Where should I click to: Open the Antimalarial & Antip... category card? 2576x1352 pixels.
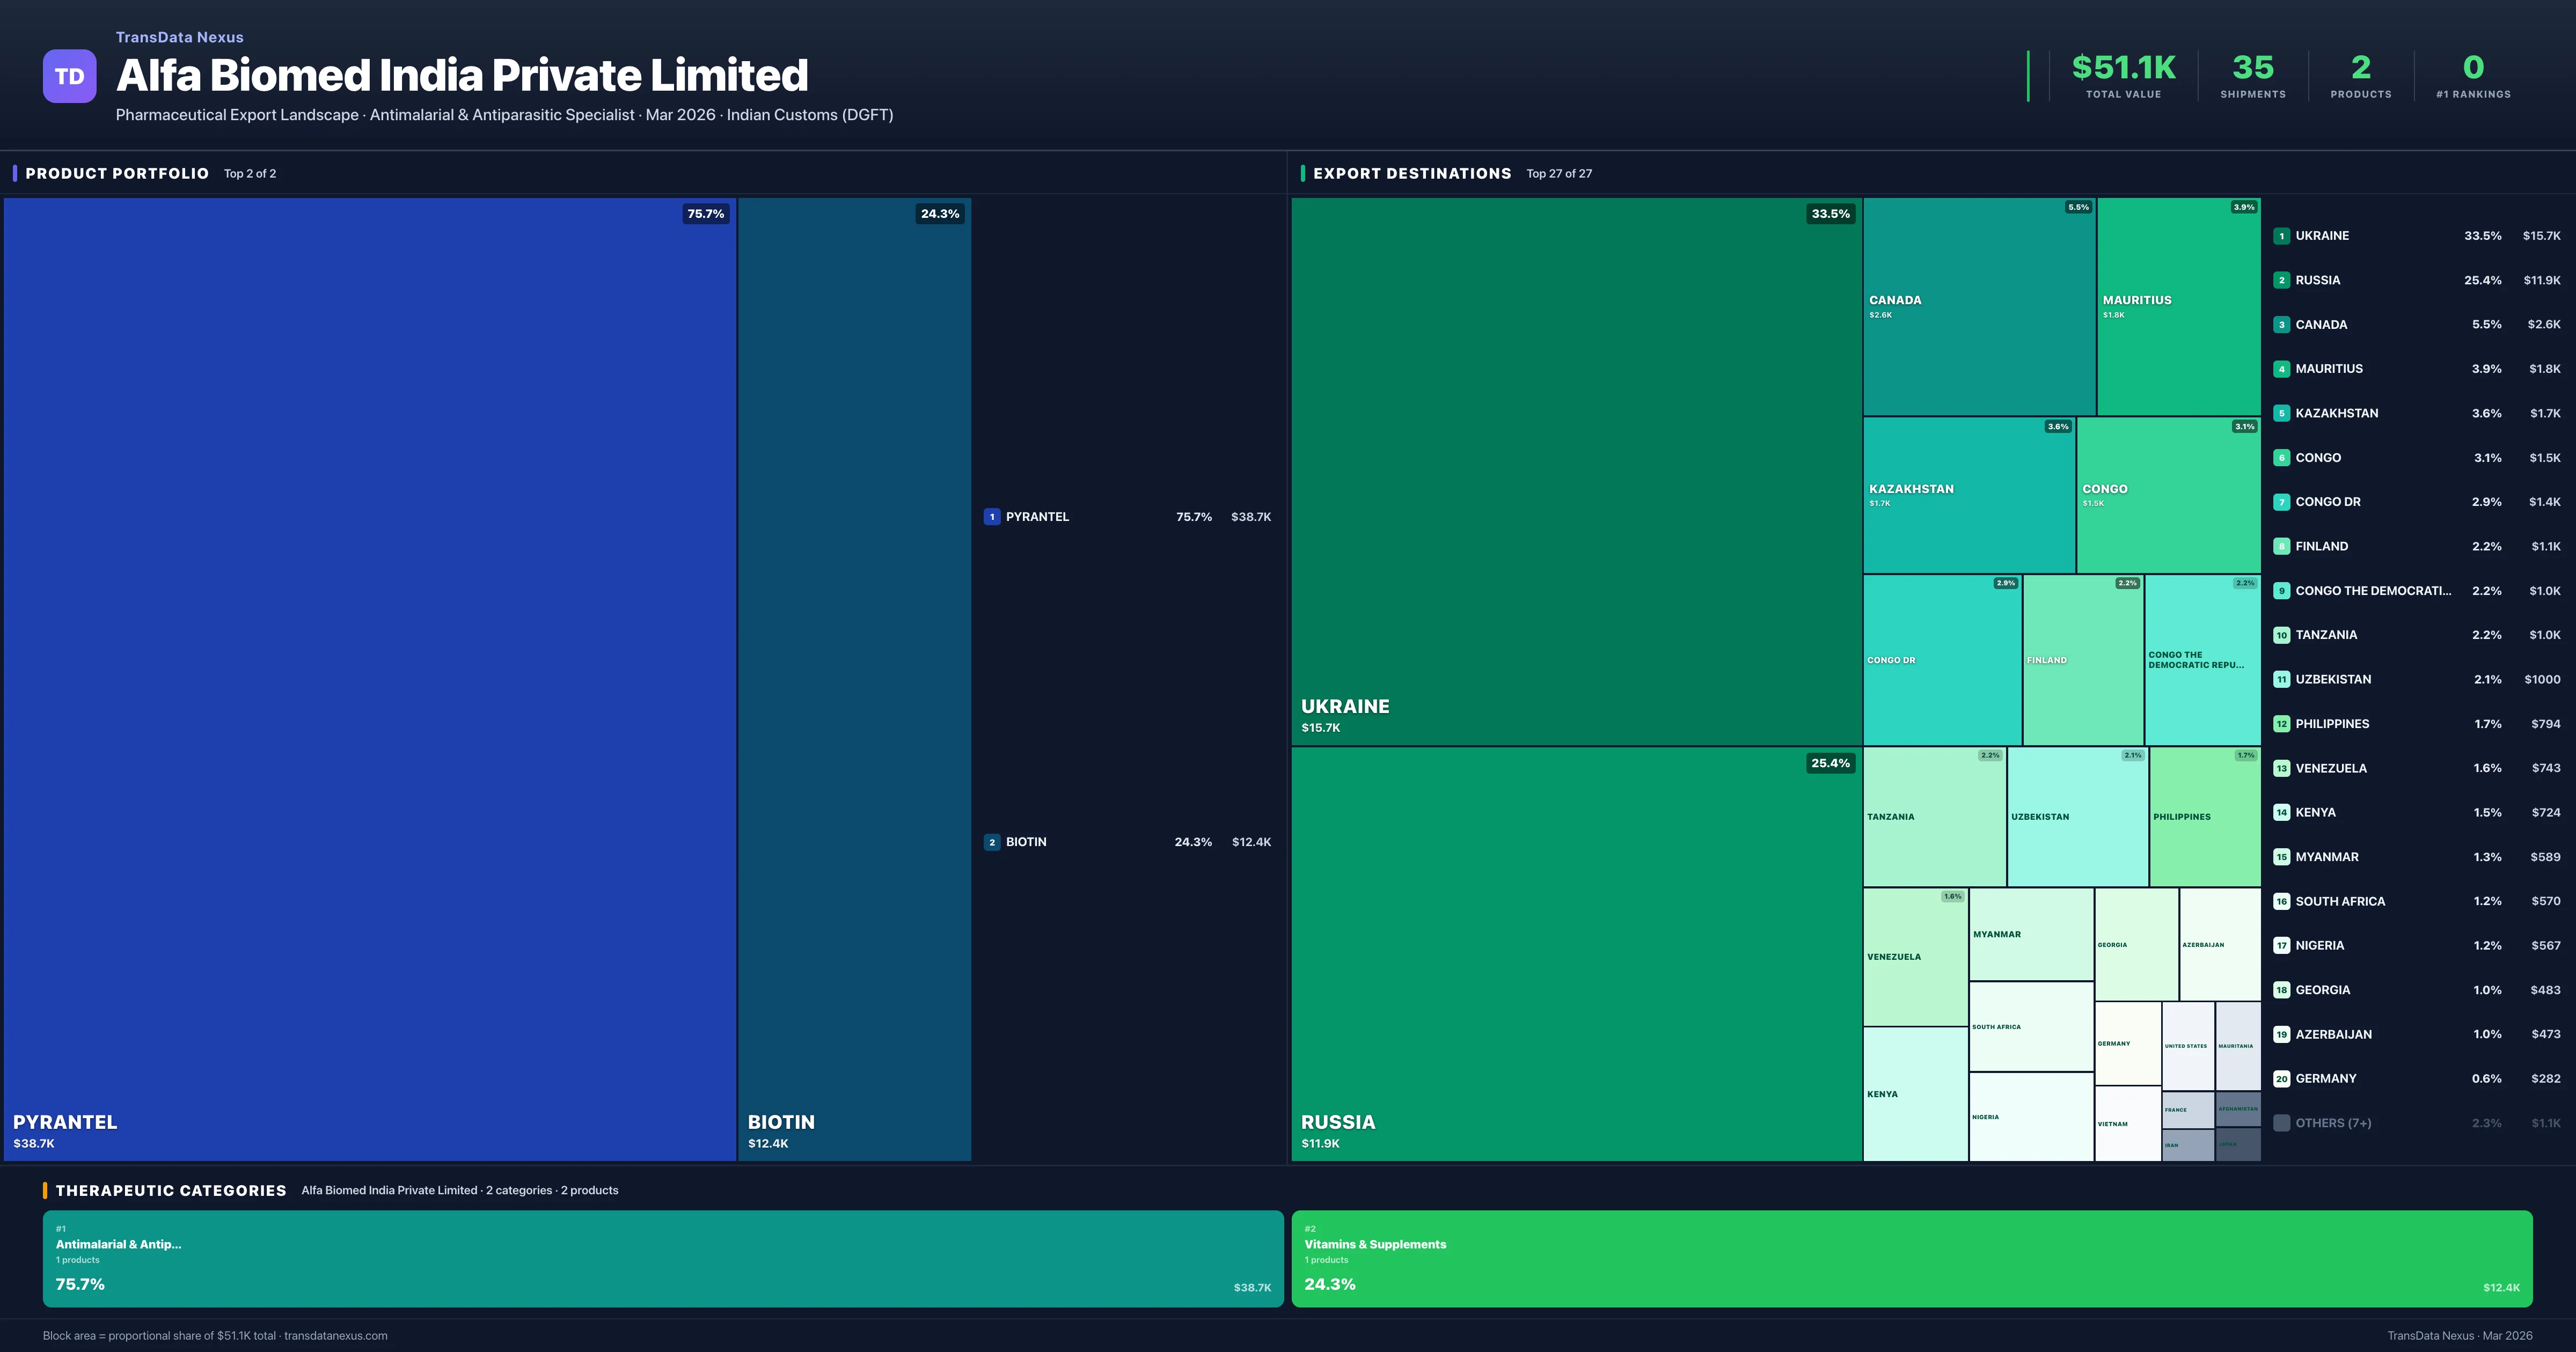point(662,1258)
